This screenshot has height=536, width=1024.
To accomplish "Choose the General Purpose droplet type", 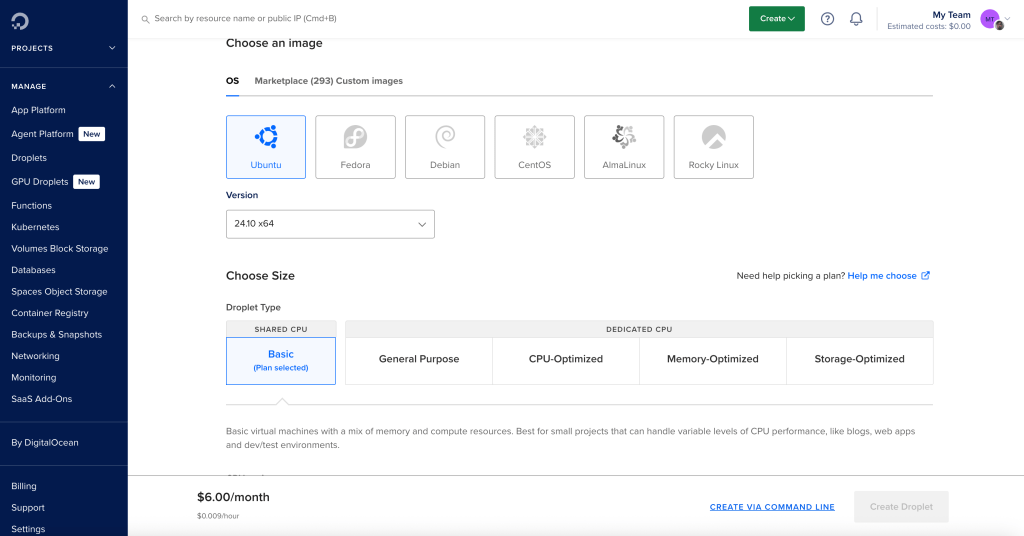I will tap(419, 359).
